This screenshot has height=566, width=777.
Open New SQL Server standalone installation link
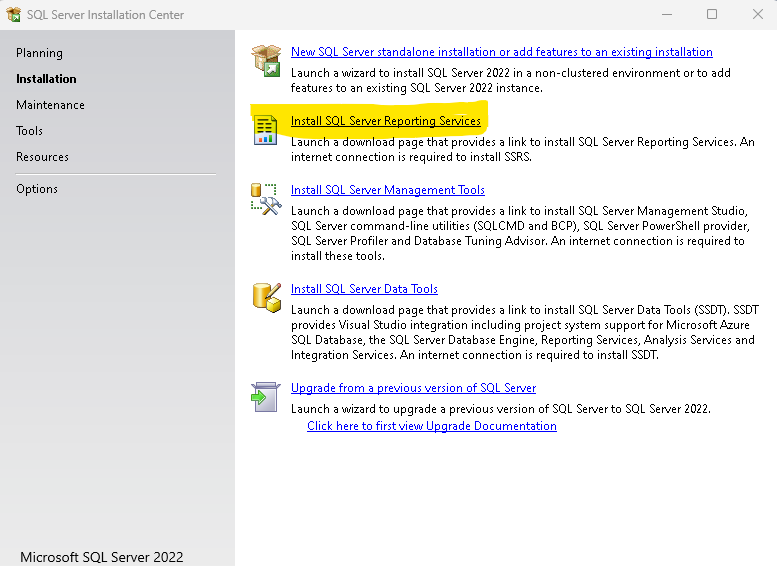(501, 52)
